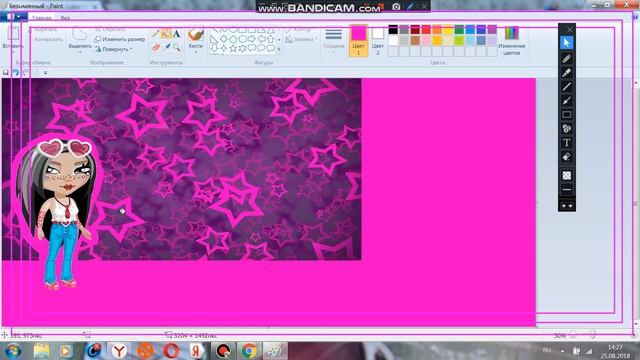640x360 pixels.
Task: Open the Кисти brushes dropdown
Action: click(x=196, y=40)
